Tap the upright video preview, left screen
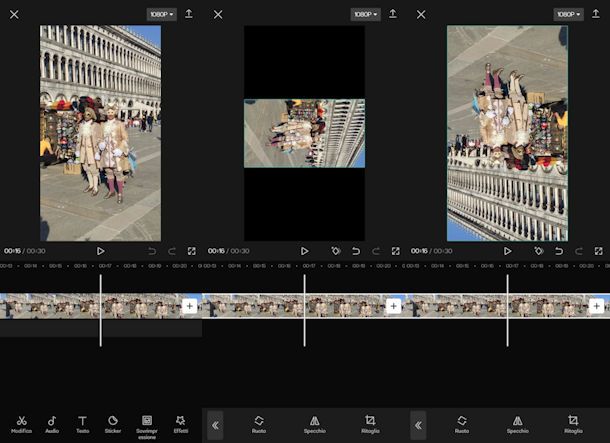 [100, 133]
